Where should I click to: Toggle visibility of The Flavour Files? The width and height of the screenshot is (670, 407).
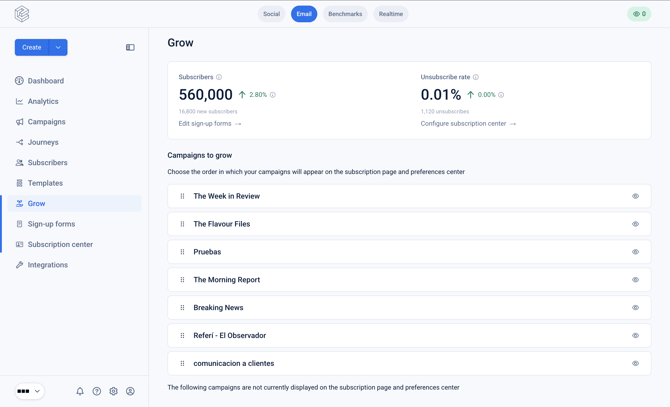click(635, 224)
